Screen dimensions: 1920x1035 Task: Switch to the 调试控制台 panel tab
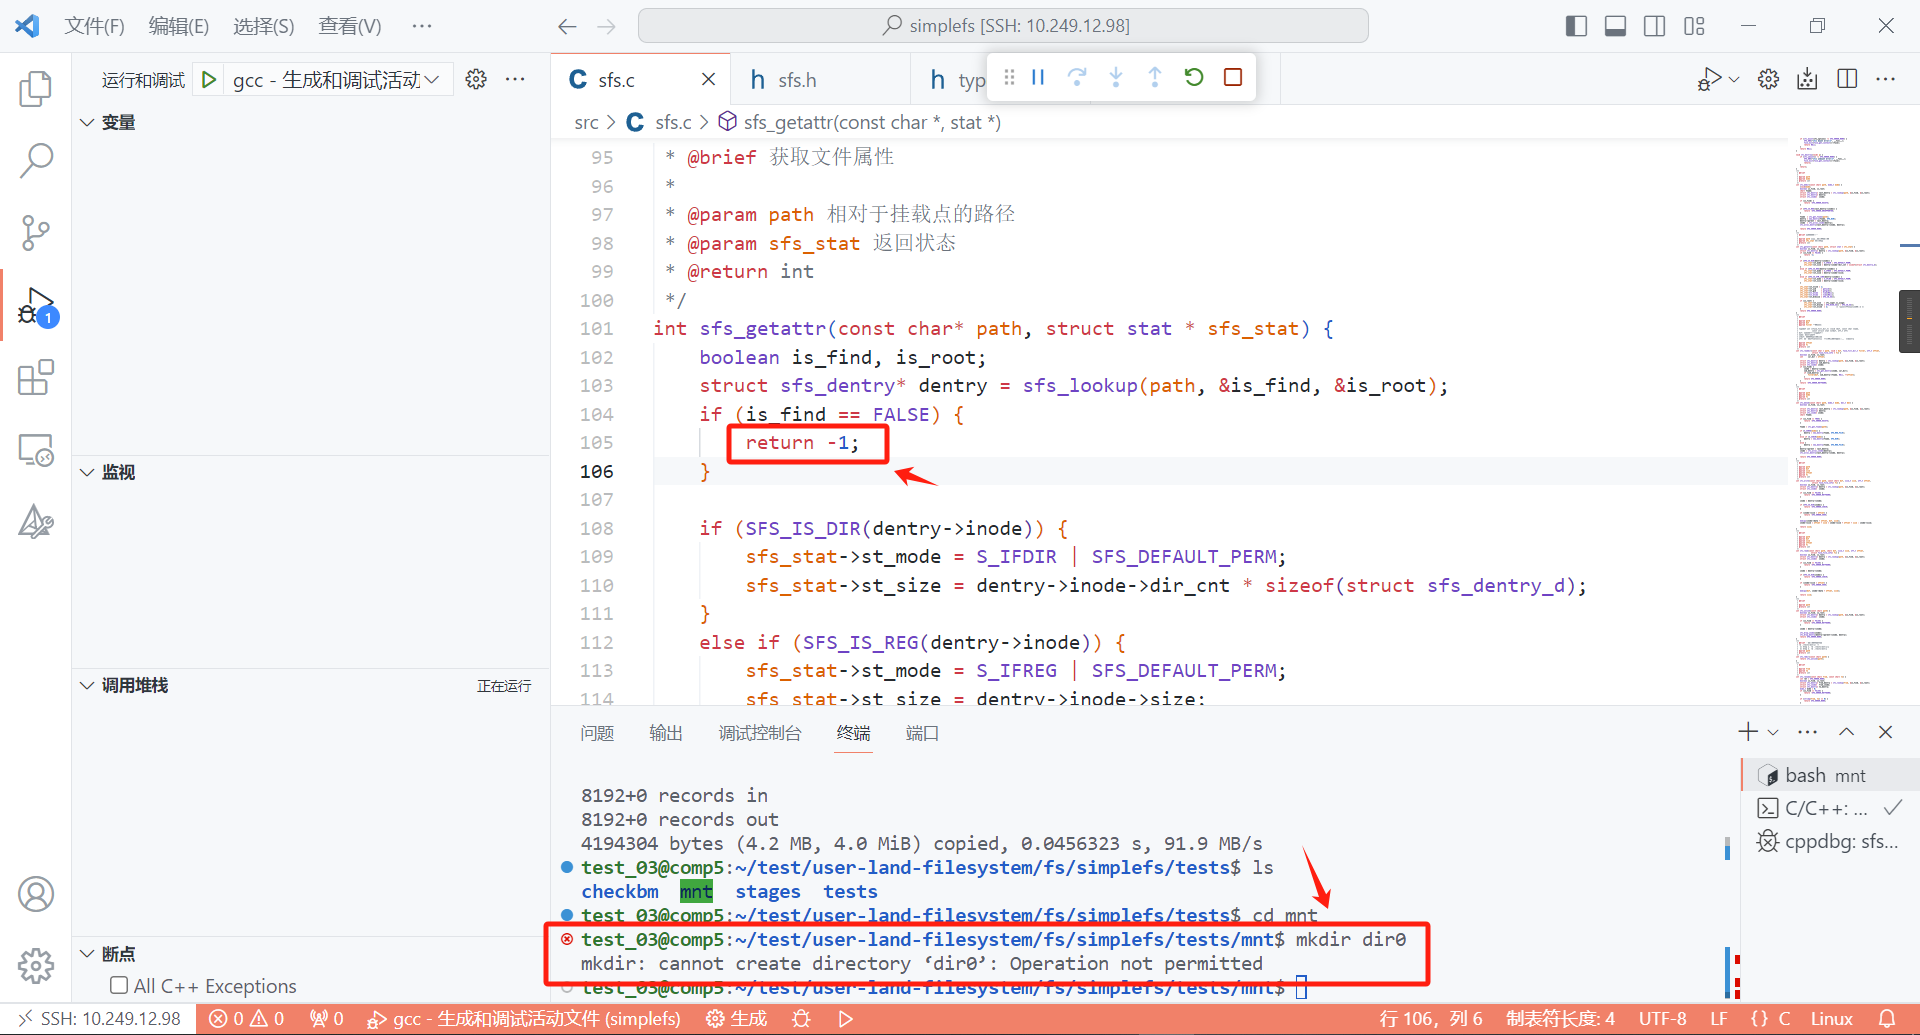[759, 733]
